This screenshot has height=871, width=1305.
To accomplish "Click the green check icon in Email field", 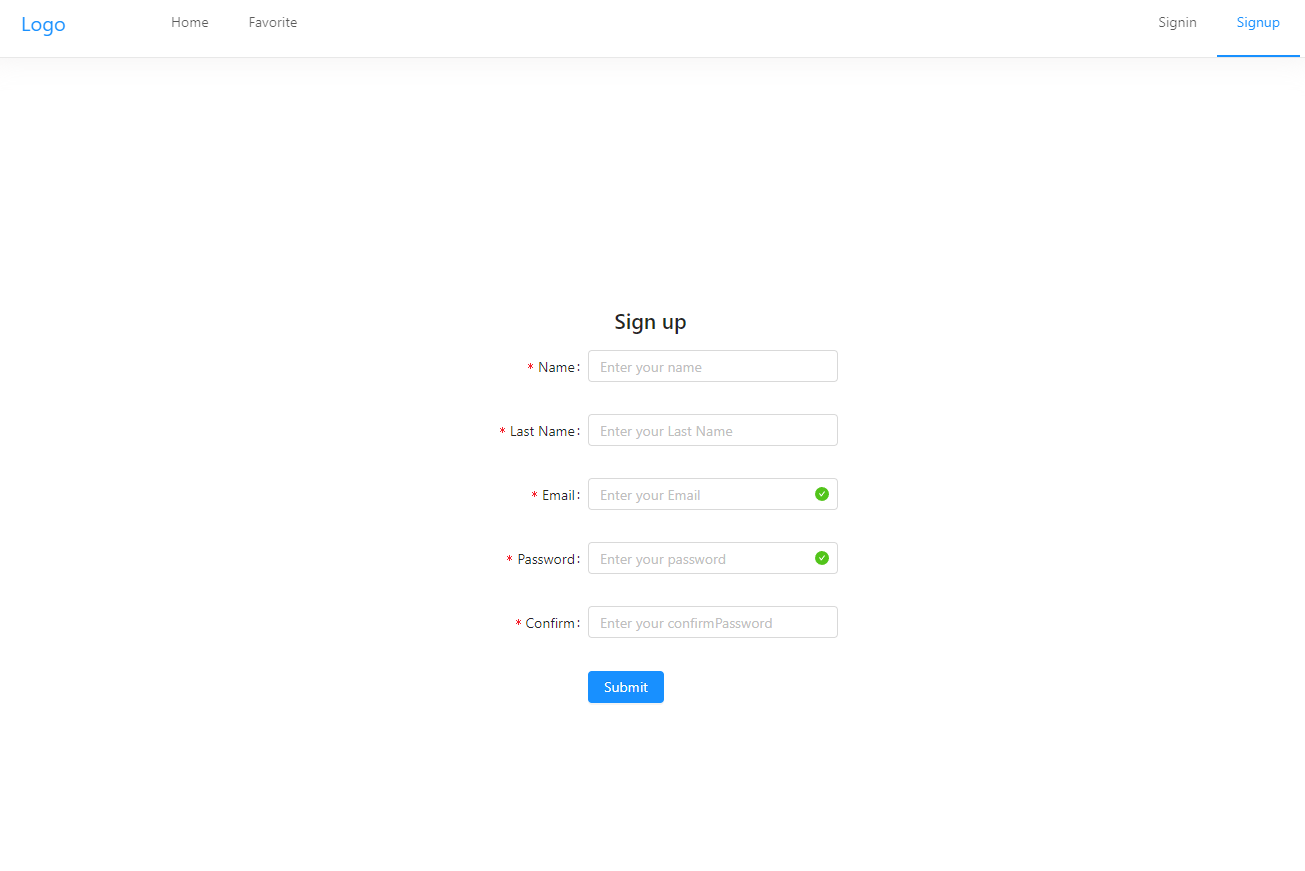I will pos(822,494).
